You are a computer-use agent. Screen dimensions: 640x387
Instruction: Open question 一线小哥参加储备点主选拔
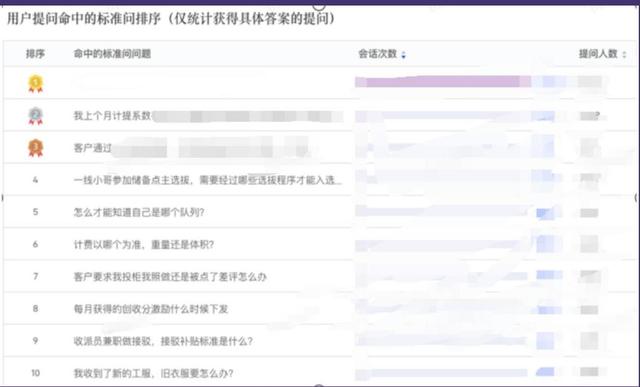pyautogui.click(x=208, y=180)
